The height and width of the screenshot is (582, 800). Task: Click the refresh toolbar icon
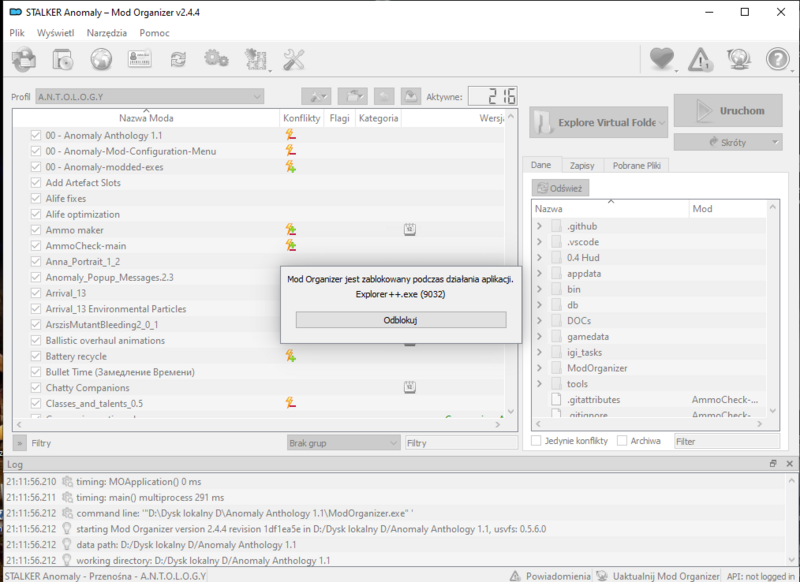point(178,60)
